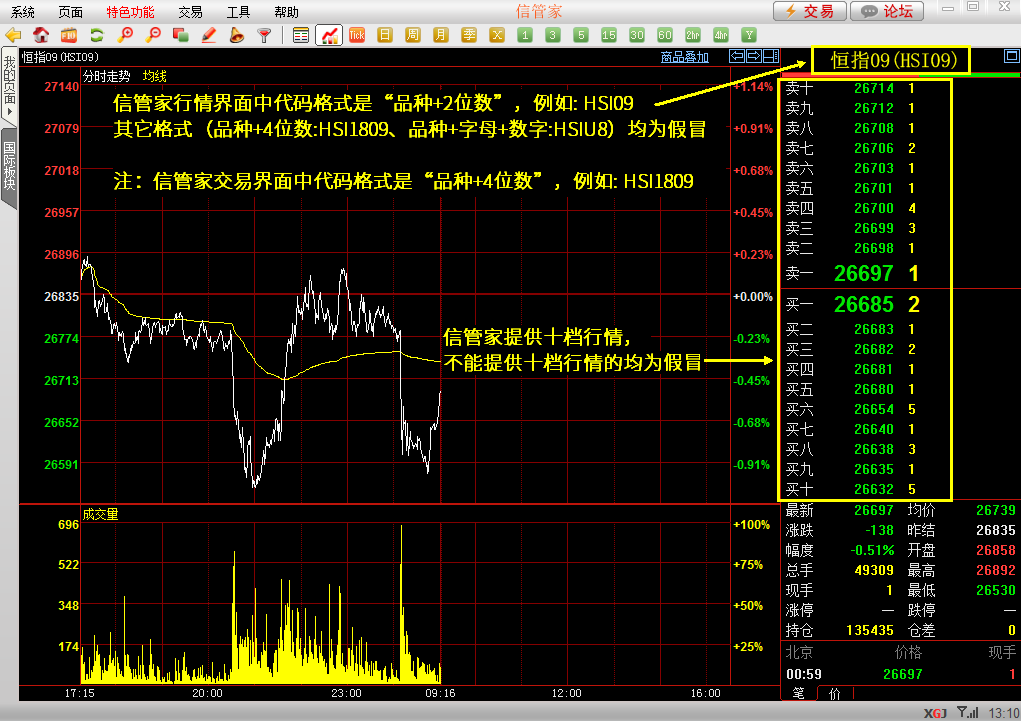Image resolution: width=1021 pixels, height=721 pixels.
Task: Open the 特色功能 menu
Action: [130, 12]
